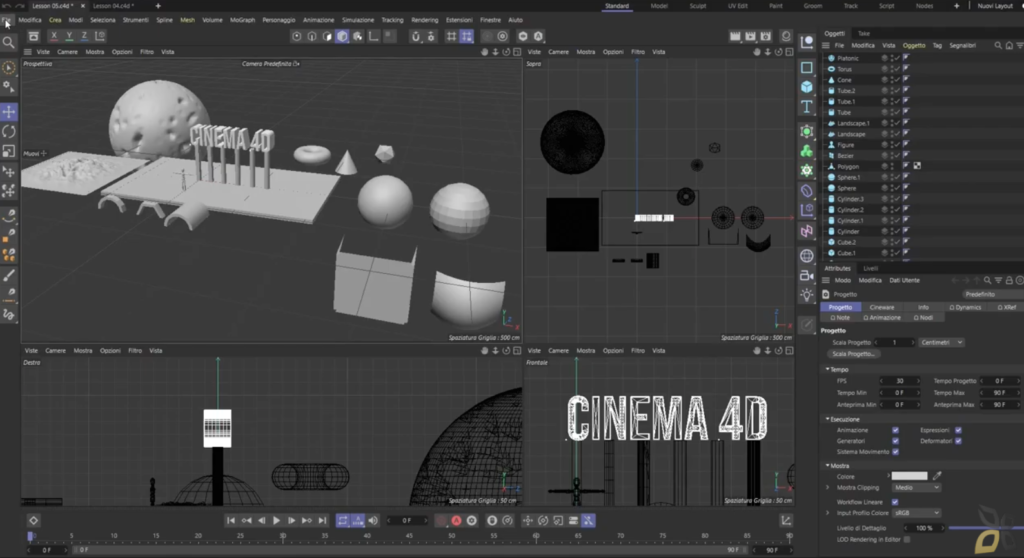
Task: Switch to the Cineware tab
Action: [x=882, y=307]
